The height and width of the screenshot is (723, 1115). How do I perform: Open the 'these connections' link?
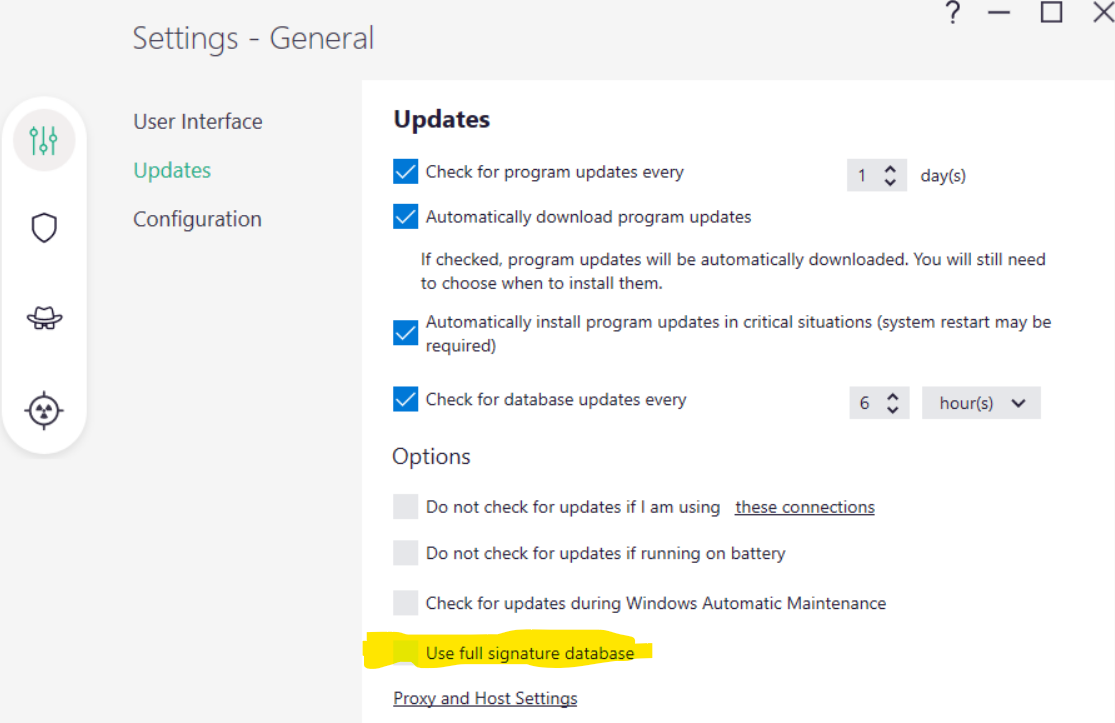pos(804,507)
